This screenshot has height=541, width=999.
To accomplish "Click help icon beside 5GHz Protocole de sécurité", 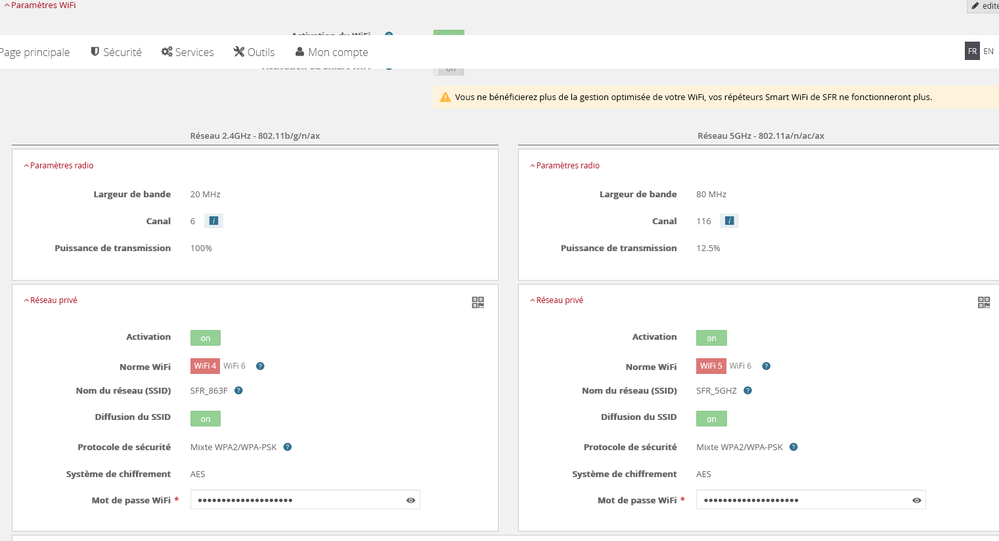I will coord(793,447).
